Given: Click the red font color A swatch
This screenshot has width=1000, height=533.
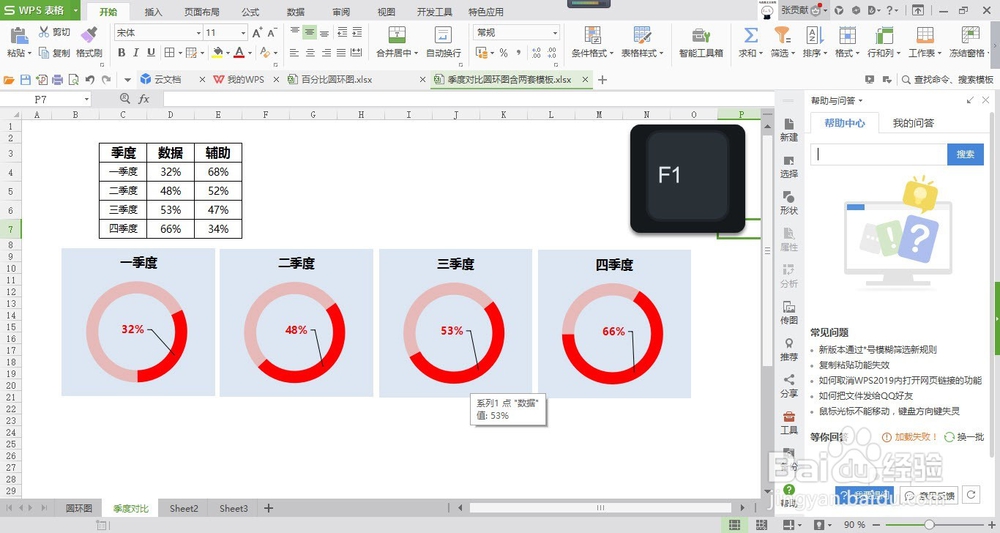Looking at the screenshot, I should [239, 53].
